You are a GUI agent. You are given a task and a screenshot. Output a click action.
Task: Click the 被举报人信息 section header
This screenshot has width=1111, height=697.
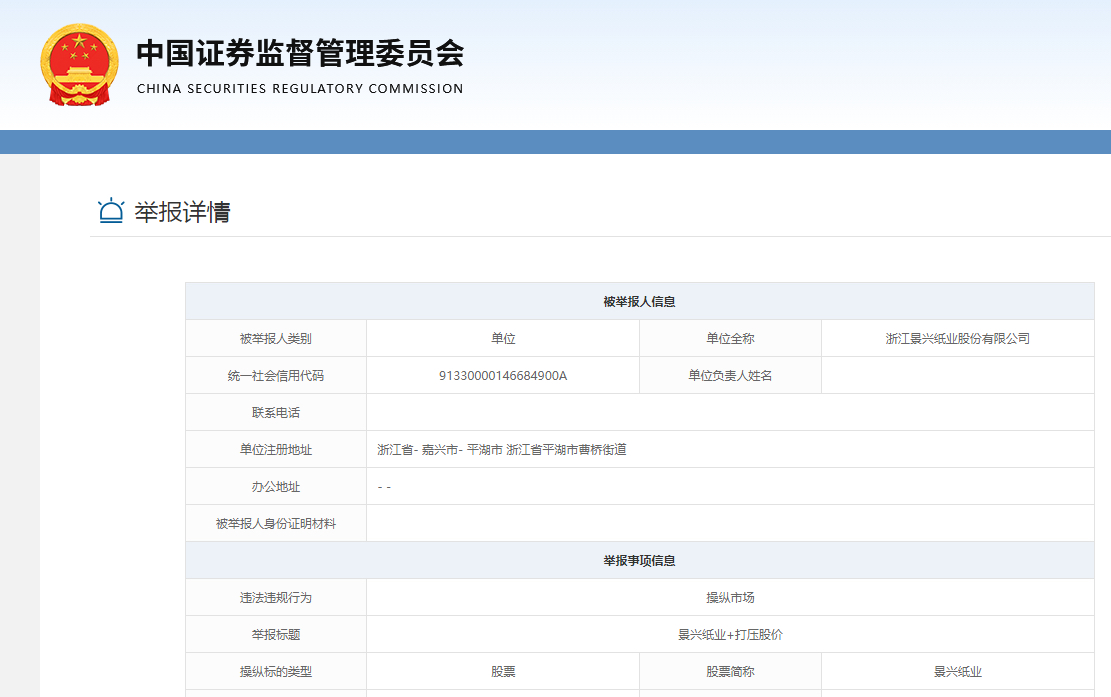click(639, 302)
